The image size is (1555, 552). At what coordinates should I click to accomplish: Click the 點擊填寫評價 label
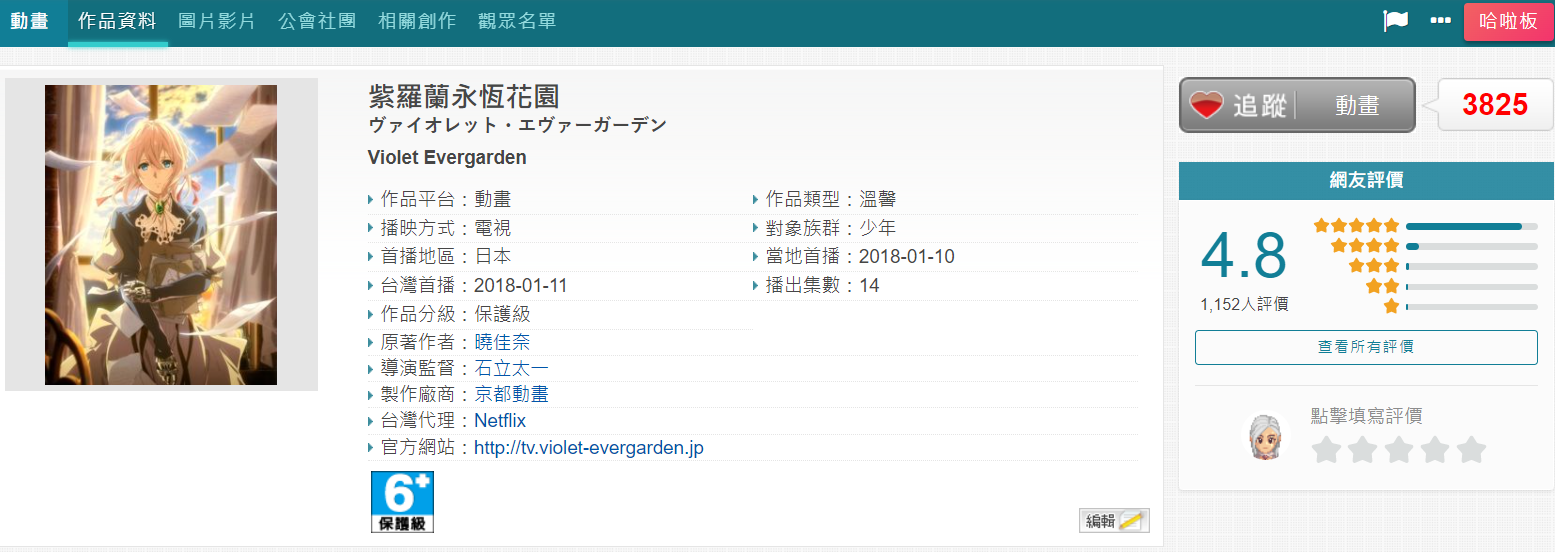[1366, 416]
